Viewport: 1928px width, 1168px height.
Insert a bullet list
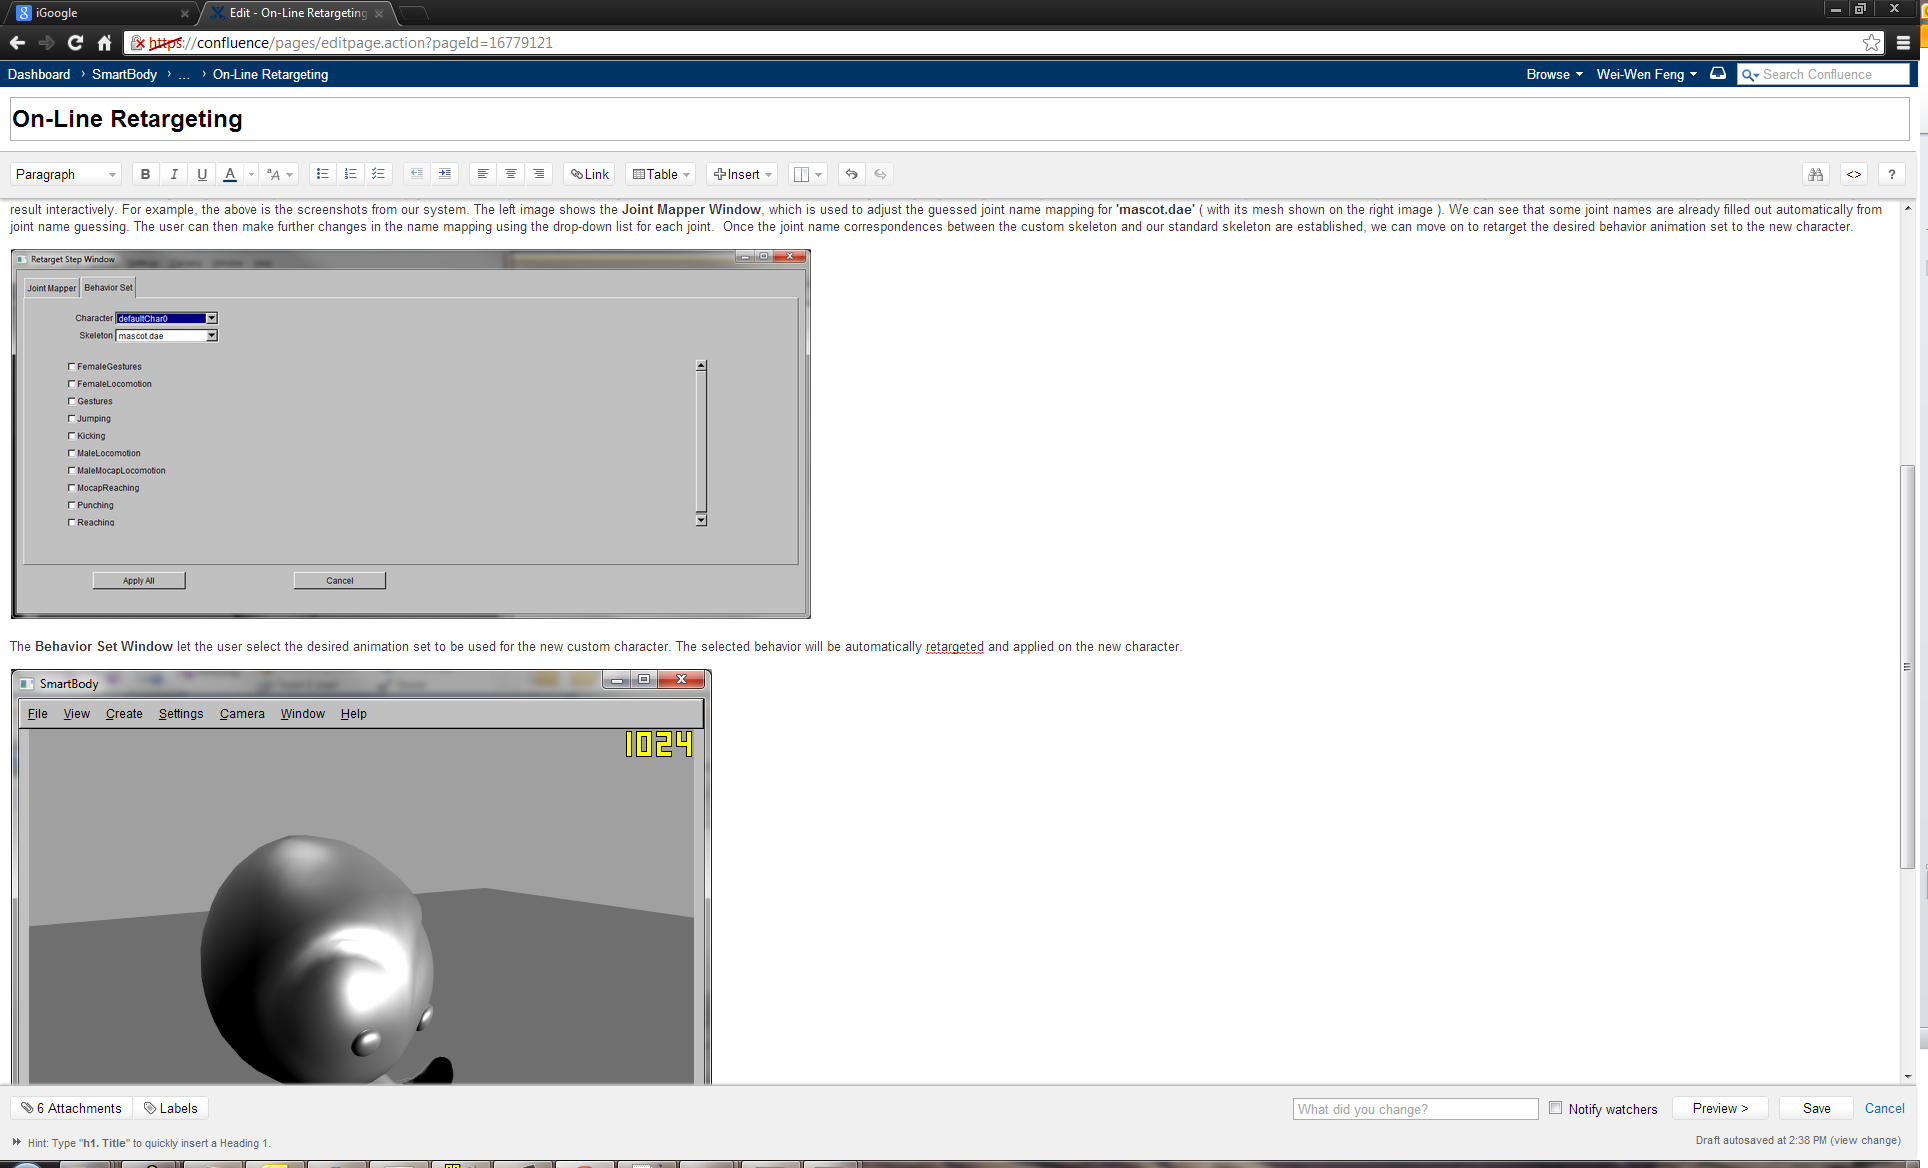(x=322, y=174)
